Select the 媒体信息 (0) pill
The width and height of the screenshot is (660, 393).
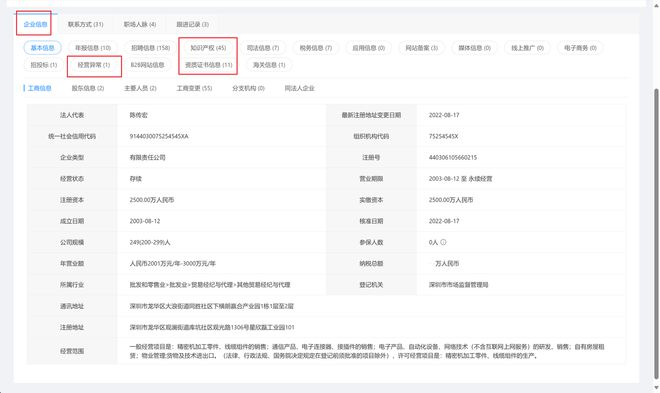point(475,48)
